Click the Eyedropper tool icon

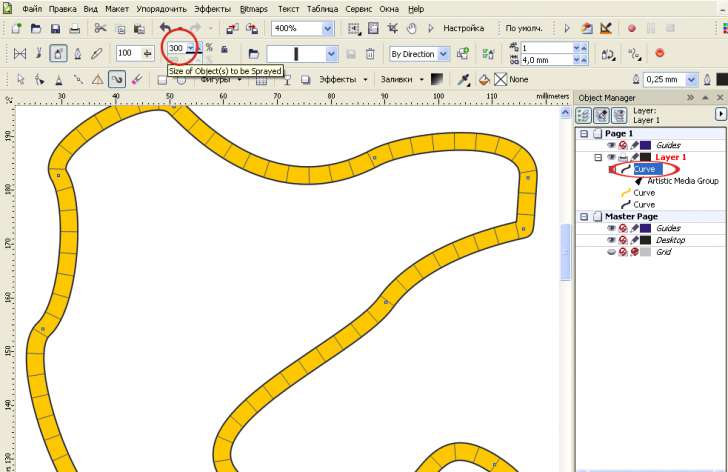463,80
